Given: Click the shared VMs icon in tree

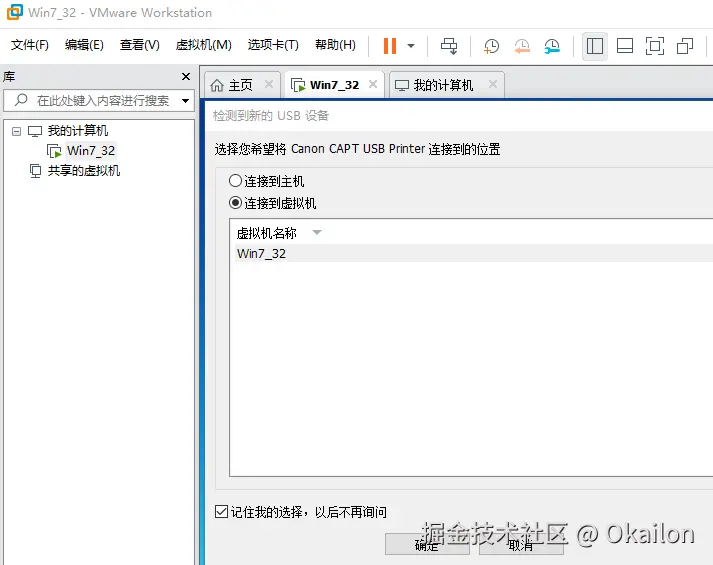Looking at the screenshot, I should pos(35,171).
